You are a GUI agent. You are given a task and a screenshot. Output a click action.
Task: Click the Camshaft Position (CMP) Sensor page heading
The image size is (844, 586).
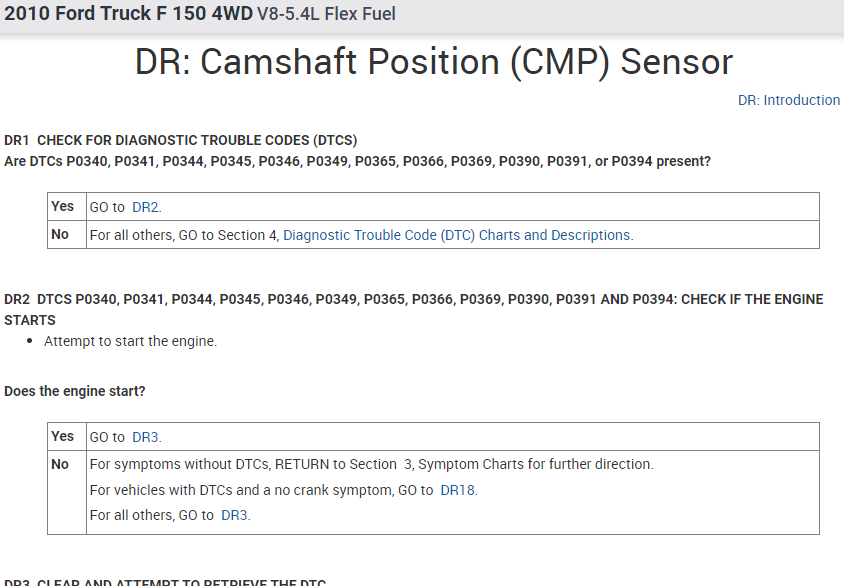coord(433,62)
